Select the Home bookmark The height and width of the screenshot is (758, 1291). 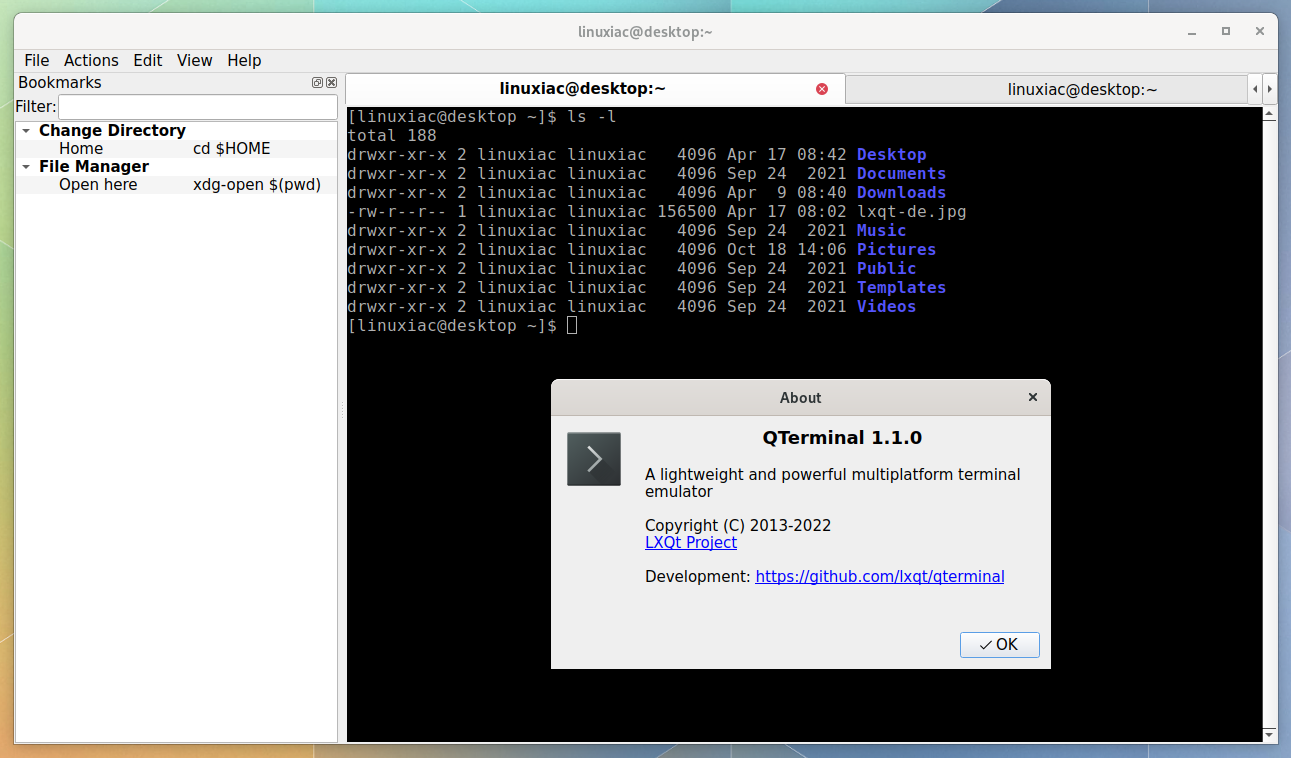pyautogui.click(x=81, y=148)
